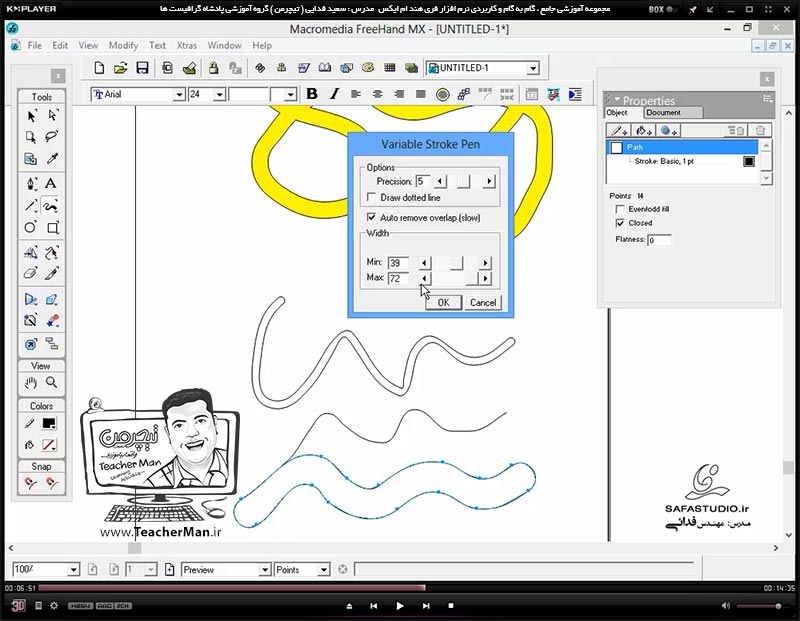Screen dimensions: 800x621
Task: Open the UNTITLED-1 document dropdown
Action: point(533,68)
